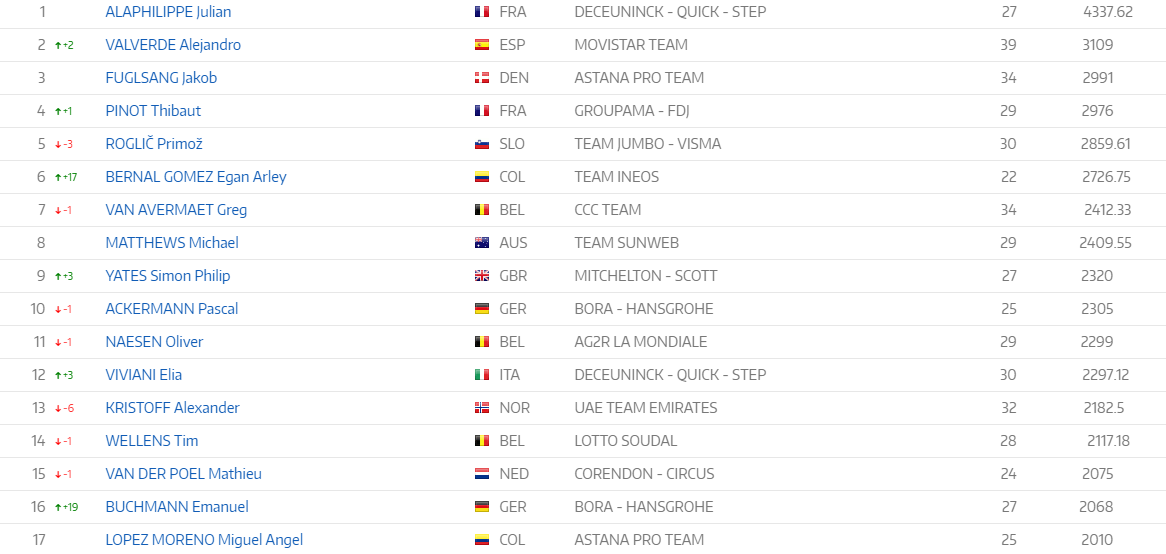
Task: Click the green up arrow showing +17
Action: [58, 177]
